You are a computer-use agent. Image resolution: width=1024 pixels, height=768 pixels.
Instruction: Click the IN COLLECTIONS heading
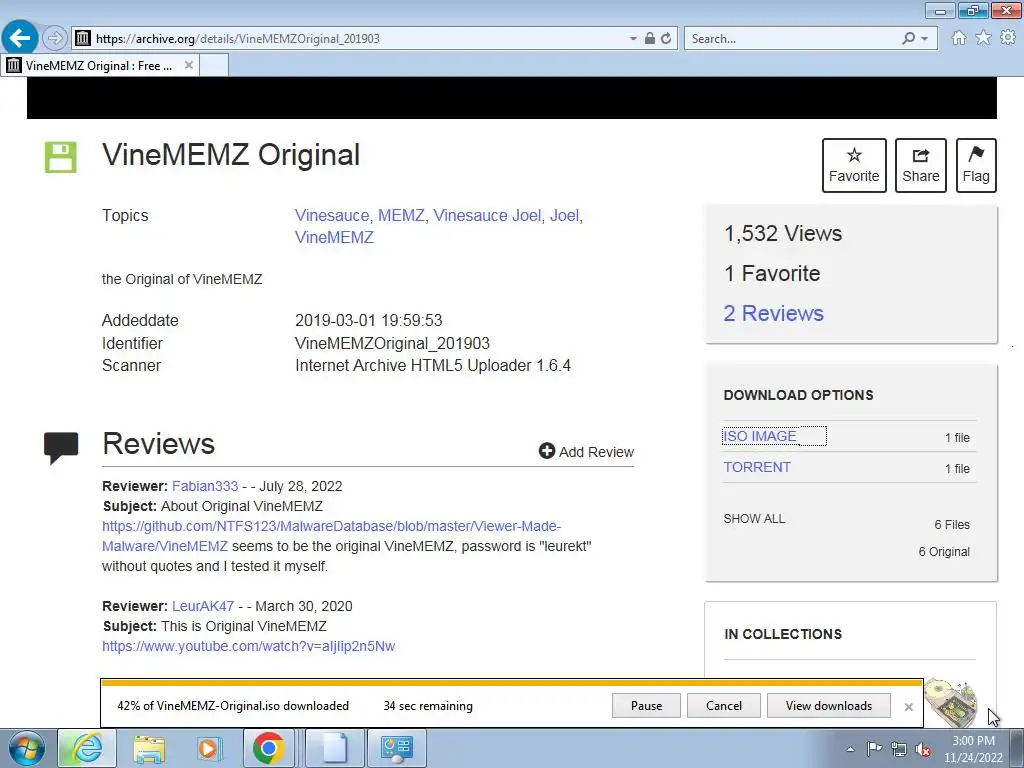pyautogui.click(x=783, y=634)
